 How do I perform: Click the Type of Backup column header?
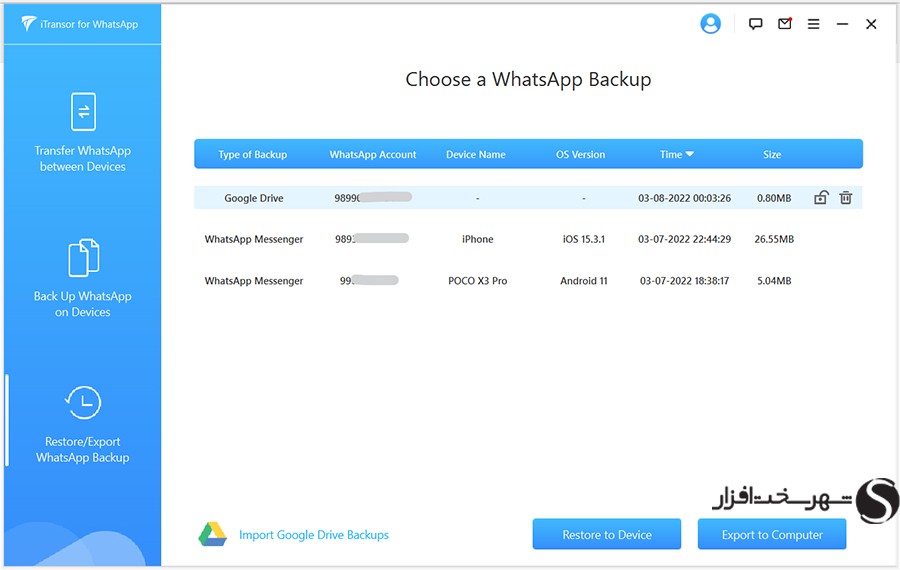point(253,154)
